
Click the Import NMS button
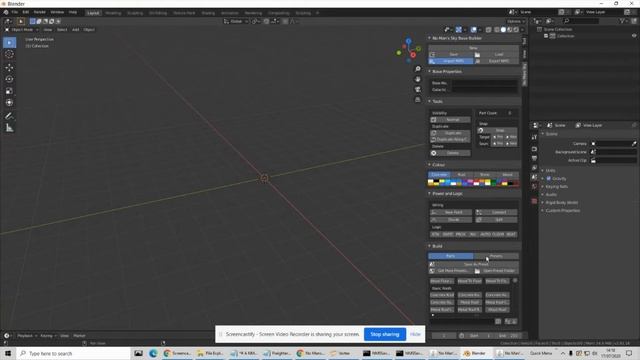451,61
